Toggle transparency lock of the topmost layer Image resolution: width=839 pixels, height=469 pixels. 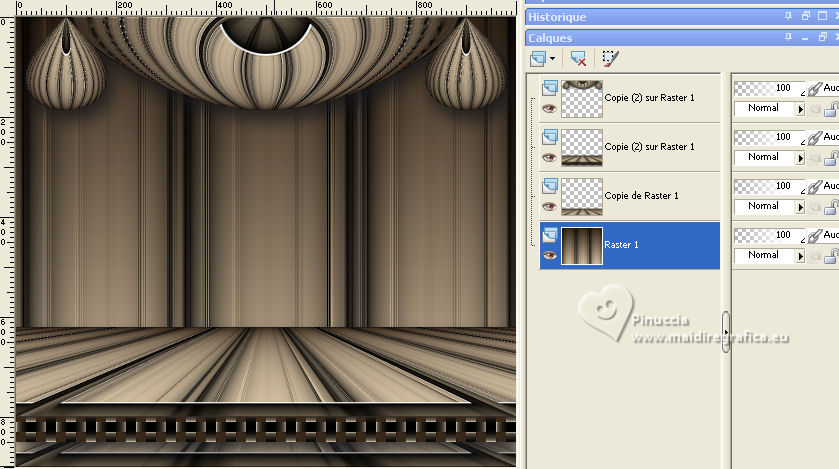831,110
